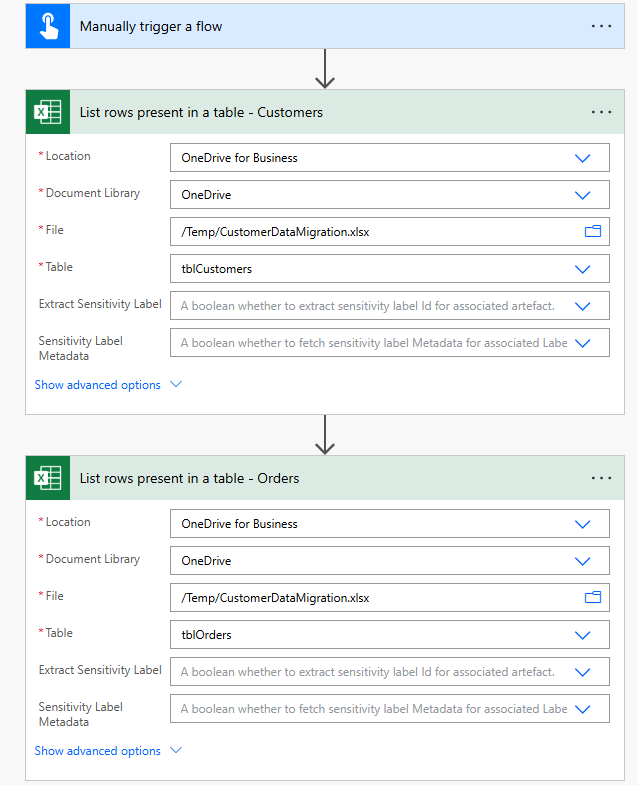Expand Extract Sensitivity Label dropdown for Customers
Viewport: 638px width, 785px height.
pos(583,306)
